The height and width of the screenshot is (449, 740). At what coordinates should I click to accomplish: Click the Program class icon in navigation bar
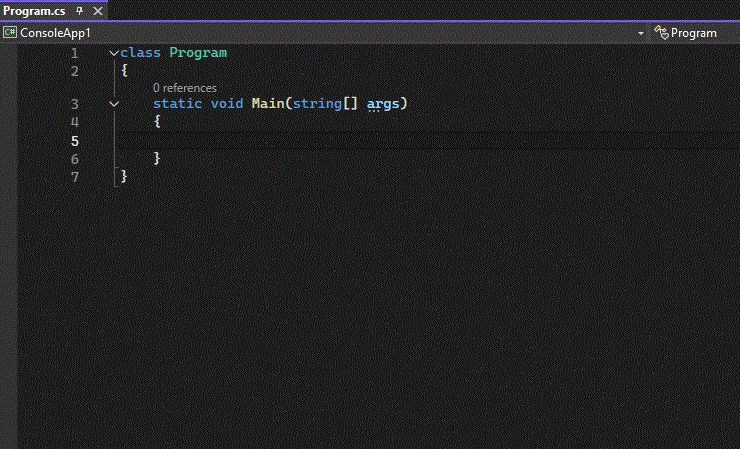[x=661, y=33]
